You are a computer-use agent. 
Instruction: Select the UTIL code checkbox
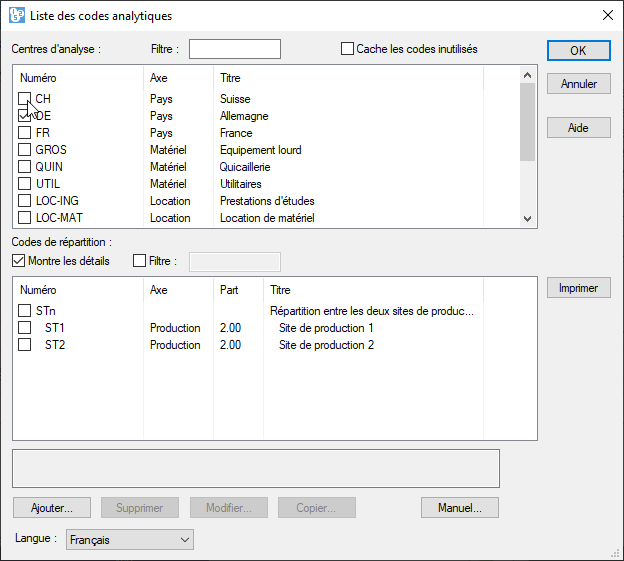click(24, 184)
